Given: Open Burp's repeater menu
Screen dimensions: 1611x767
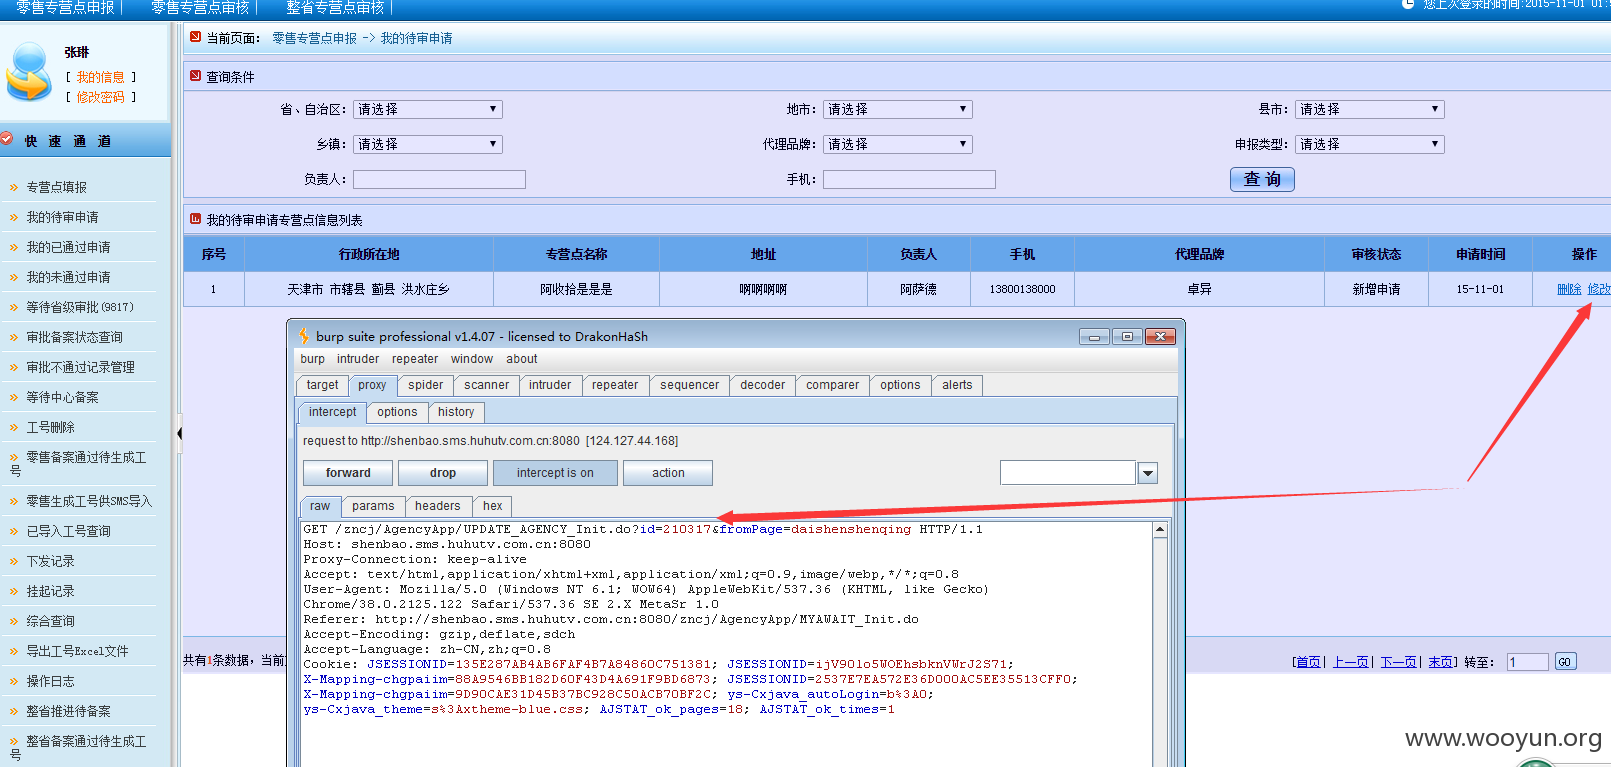Looking at the screenshot, I should tap(415, 359).
